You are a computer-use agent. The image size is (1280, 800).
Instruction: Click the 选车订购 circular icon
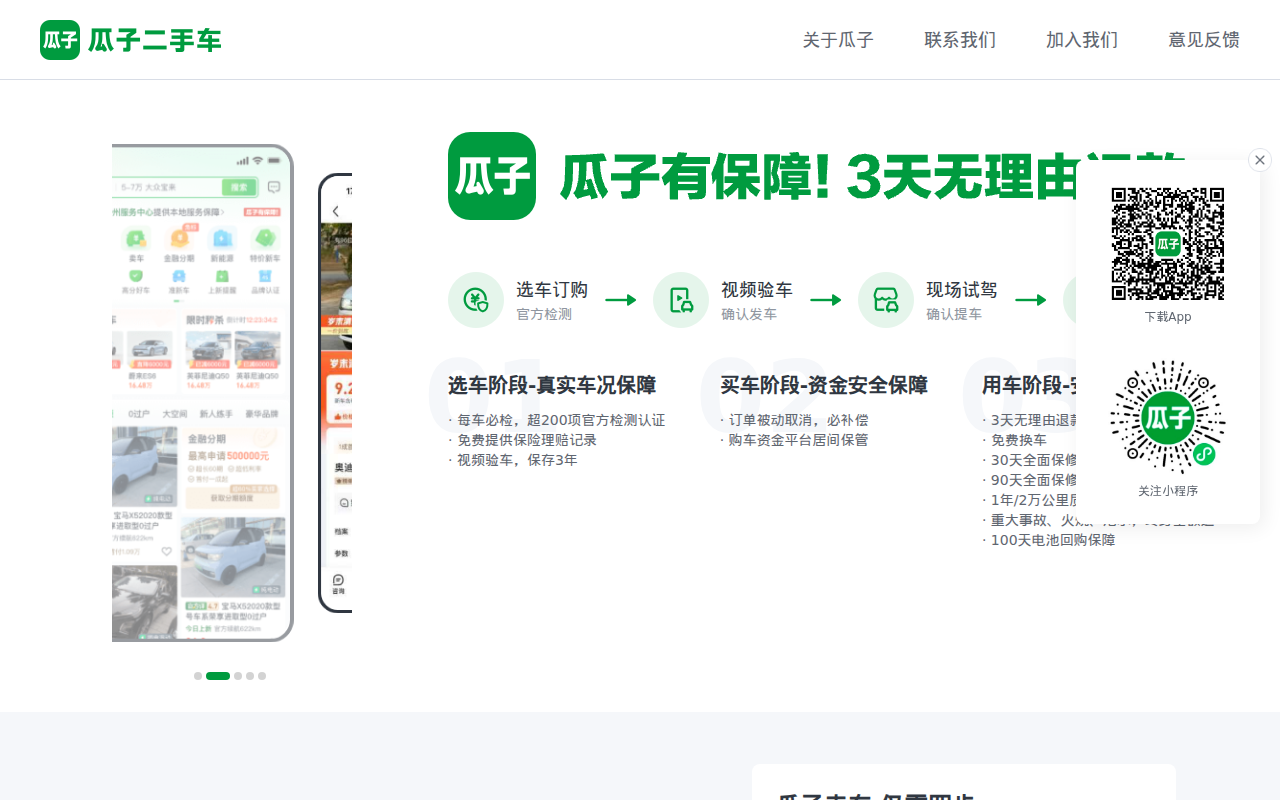[476, 300]
